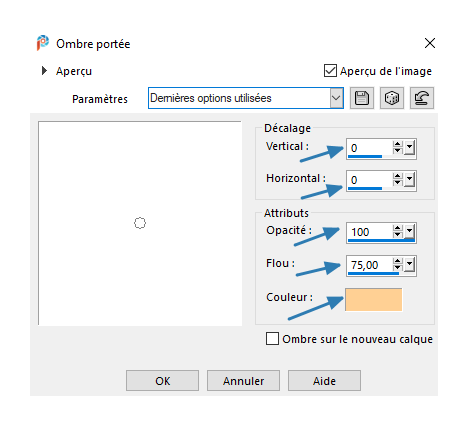This screenshot has width=468, height=426.
Task: Open the Flou value slider popup
Action: (x=410, y=265)
